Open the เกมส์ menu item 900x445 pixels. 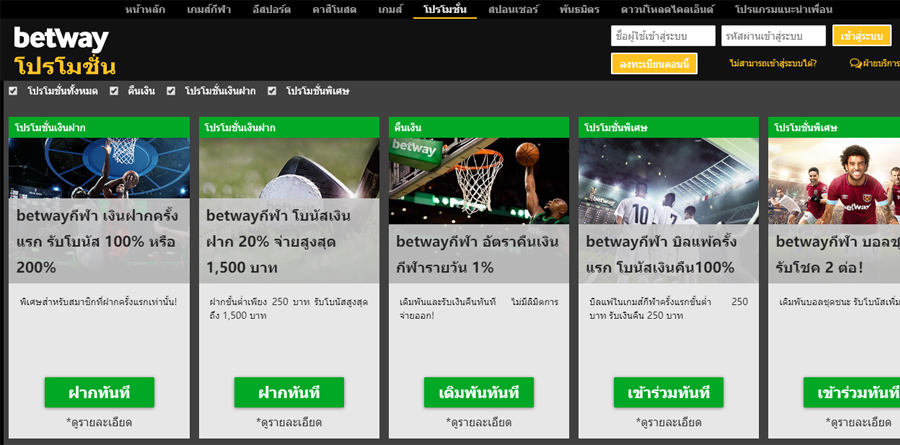[x=390, y=9]
